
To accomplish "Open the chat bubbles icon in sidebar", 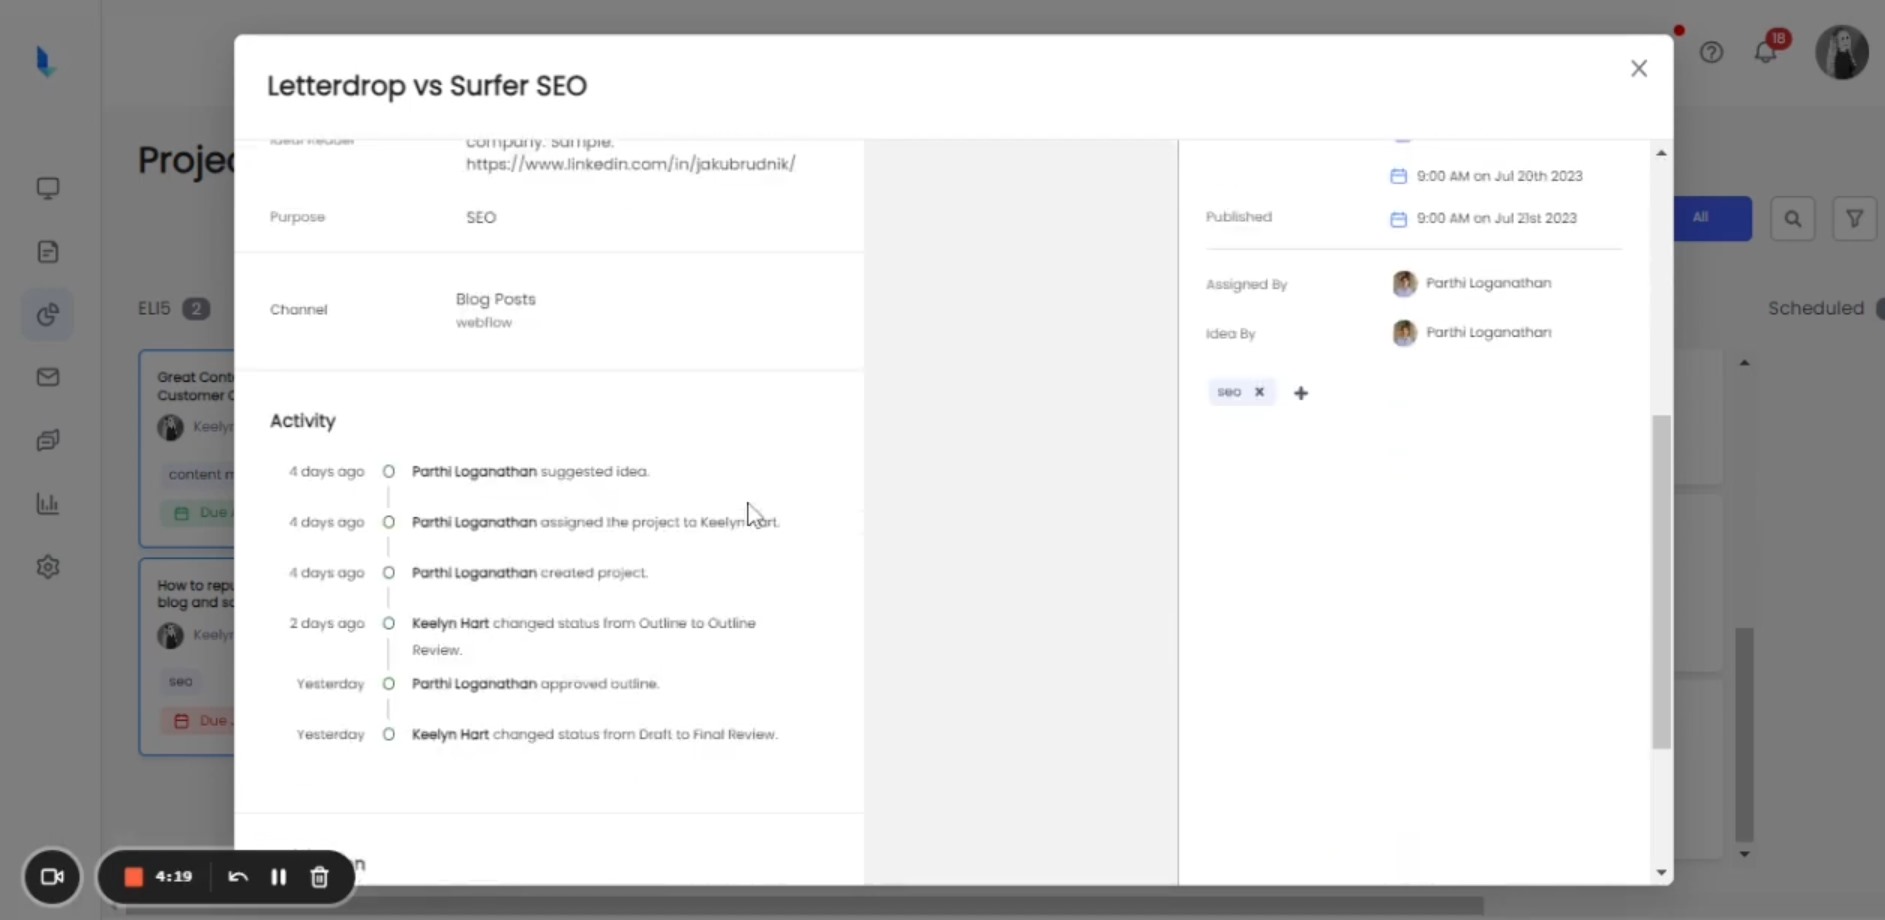I will pyautogui.click(x=48, y=440).
